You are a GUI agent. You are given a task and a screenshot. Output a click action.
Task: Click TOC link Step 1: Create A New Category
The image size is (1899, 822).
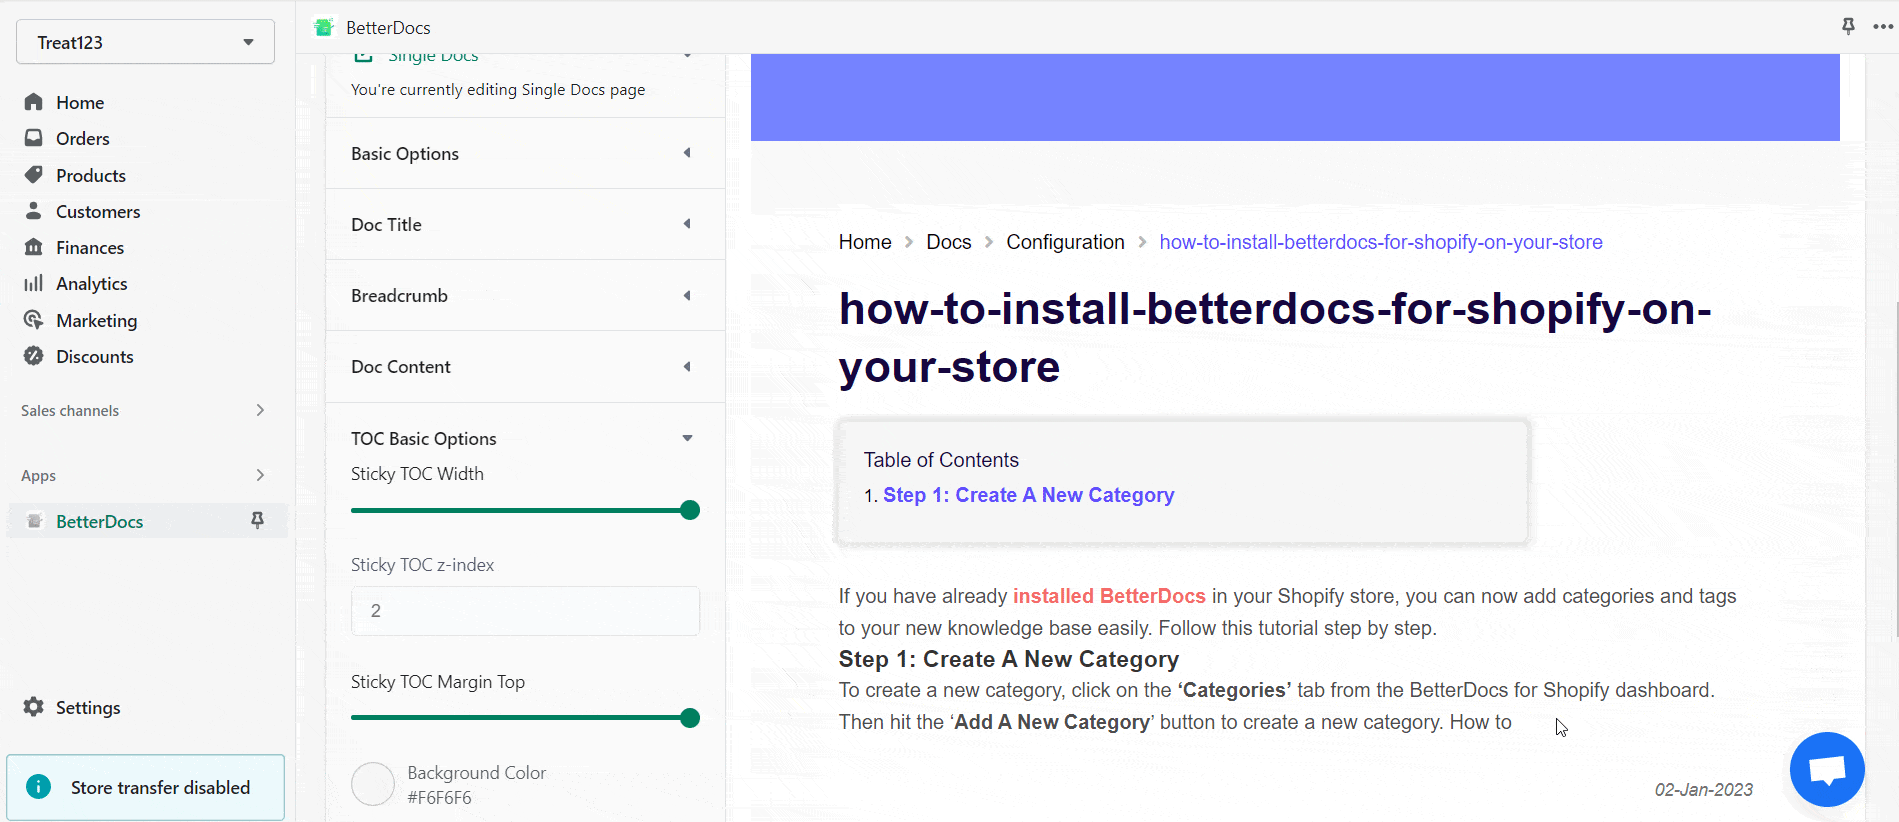(1028, 495)
